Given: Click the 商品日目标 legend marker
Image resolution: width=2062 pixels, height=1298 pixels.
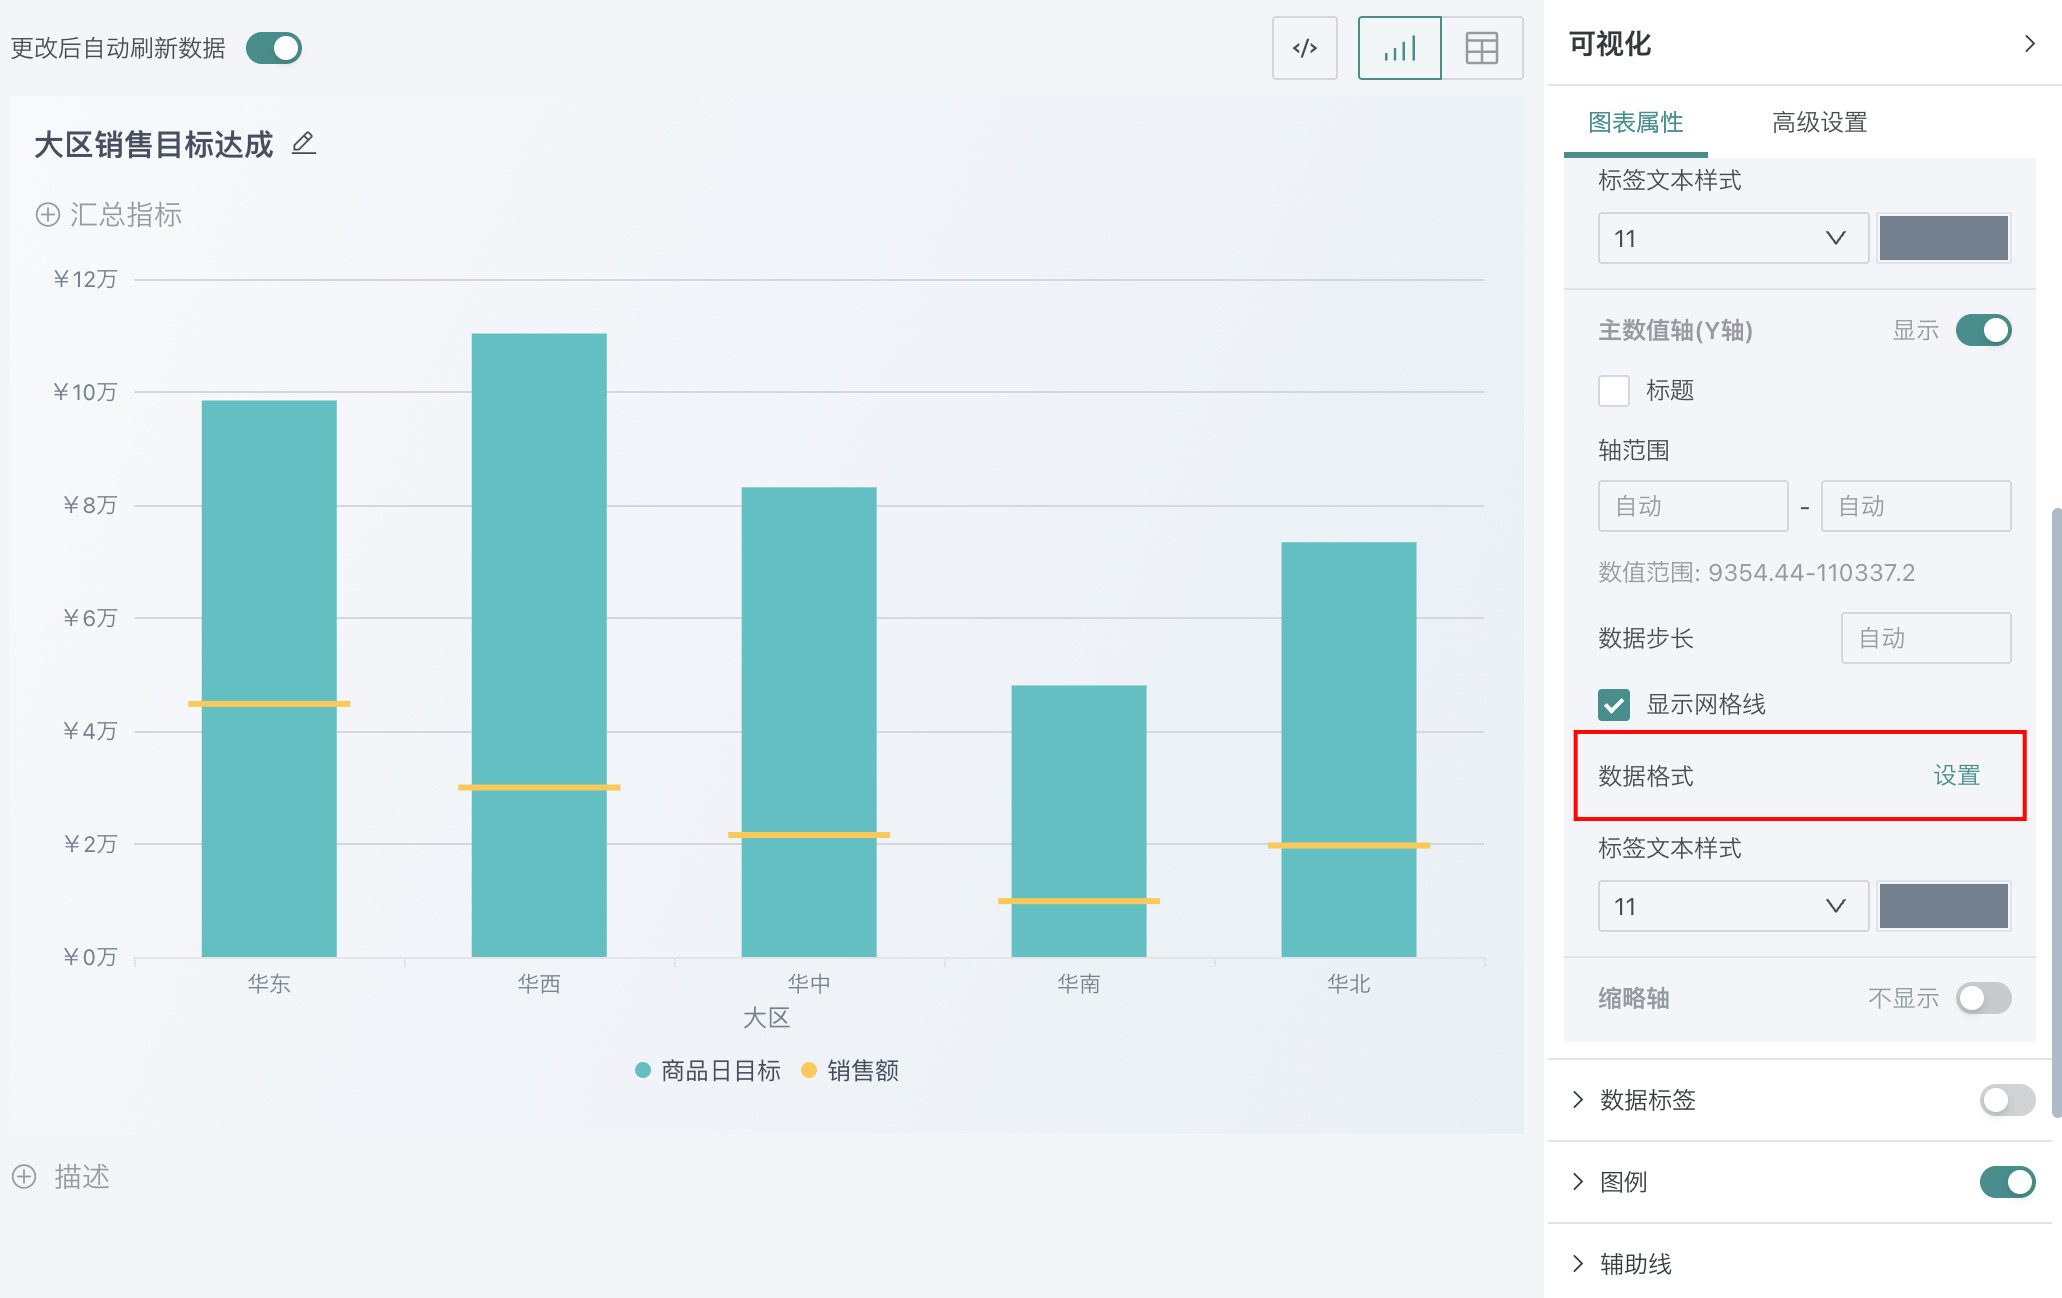Looking at the screenshot, I should point(643,1071).
